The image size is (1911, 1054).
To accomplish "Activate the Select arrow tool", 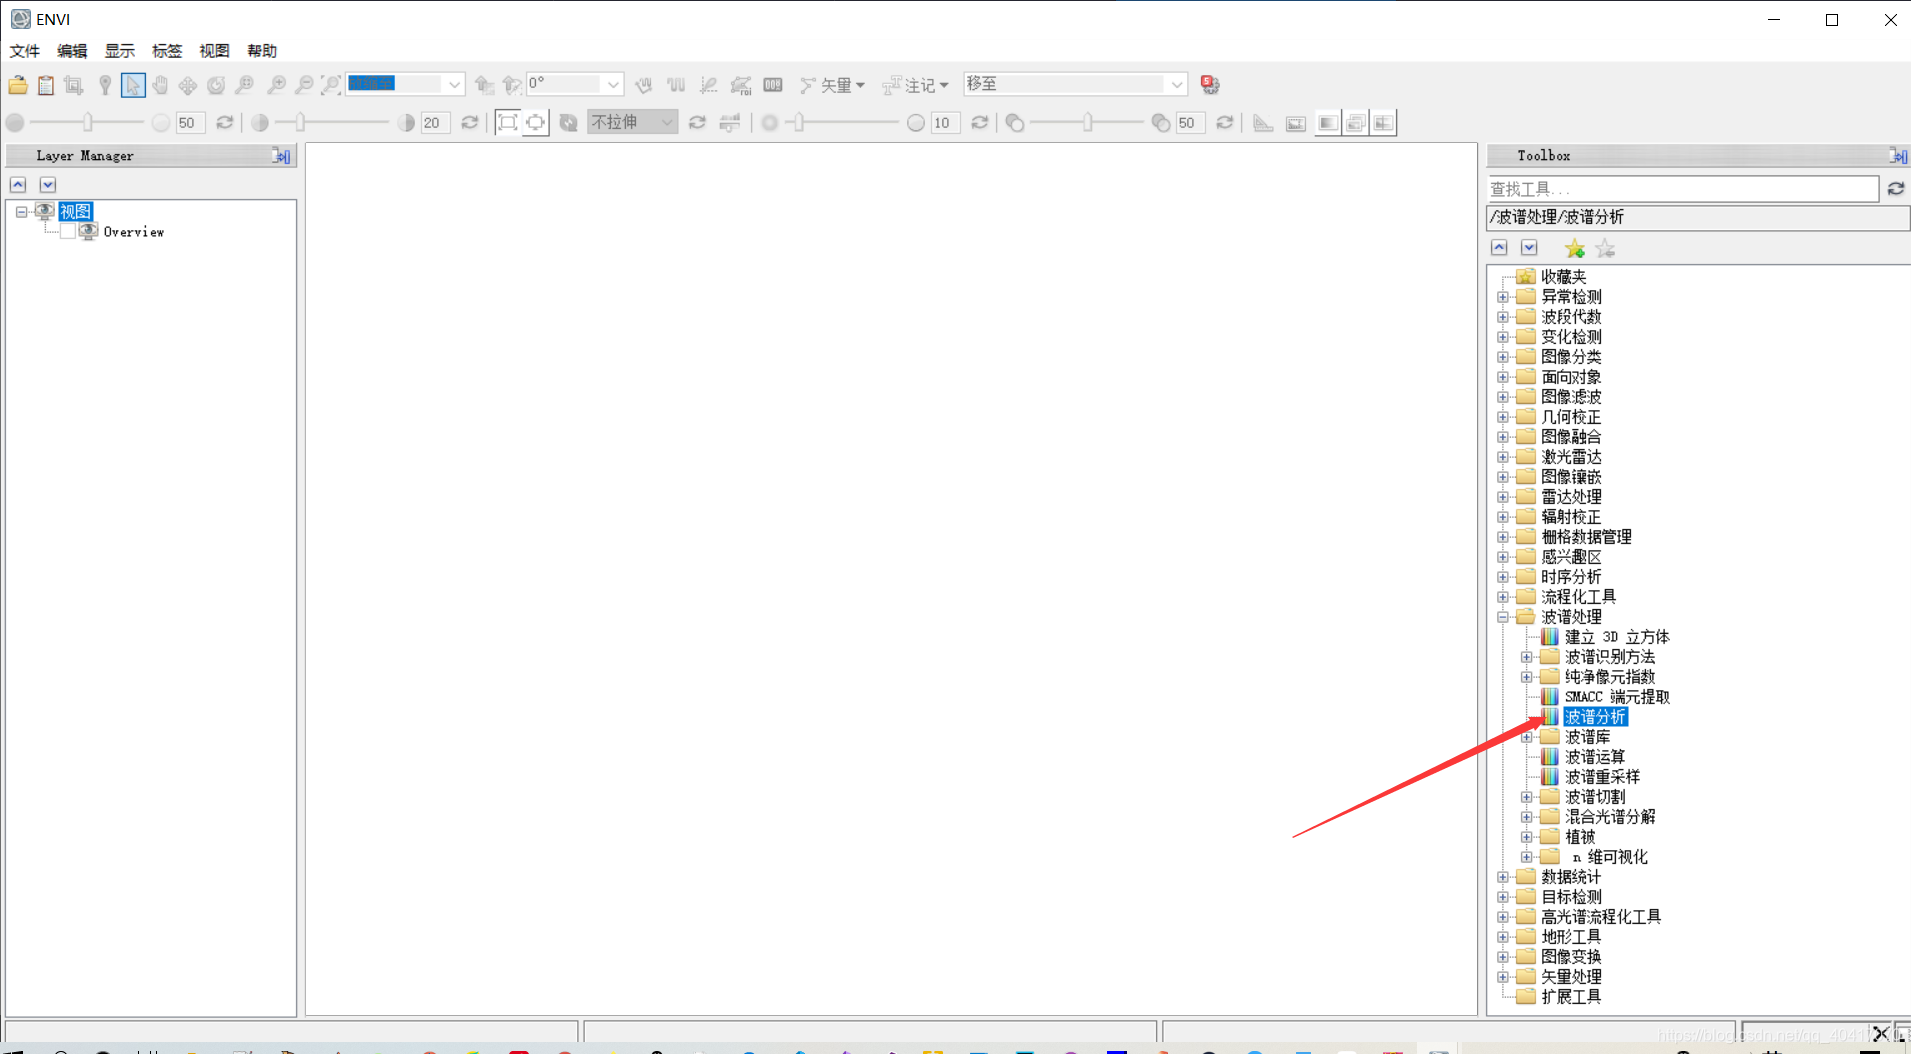I will click(133, 85).
